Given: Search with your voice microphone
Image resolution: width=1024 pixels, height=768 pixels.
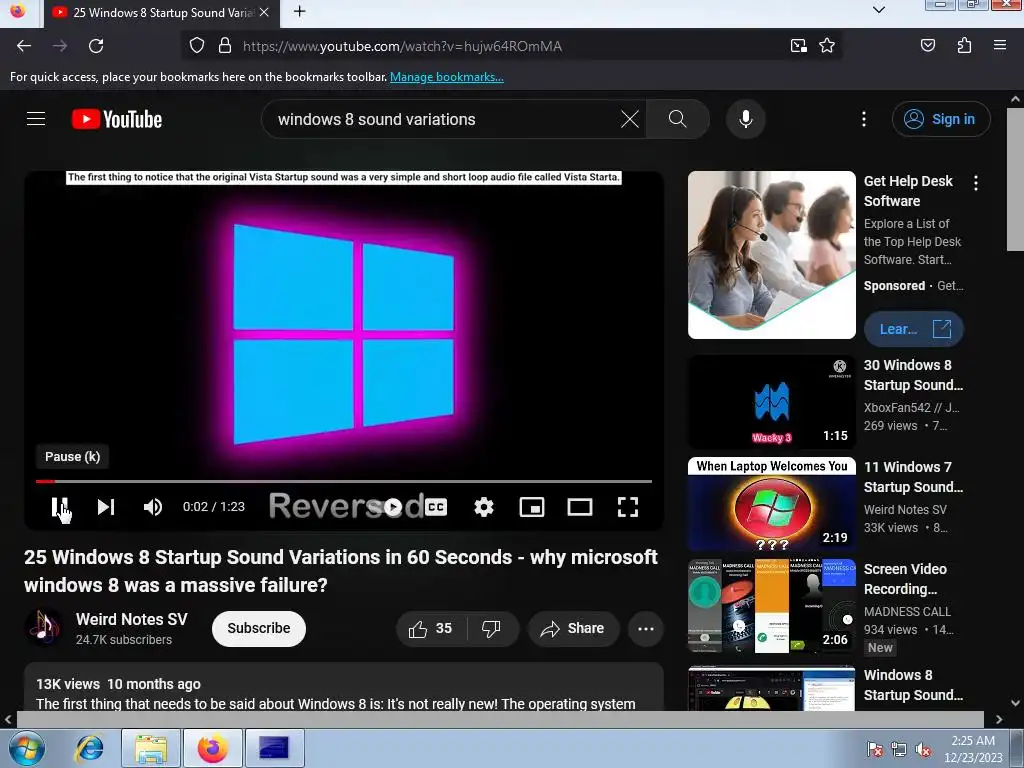Looking at the screenshot, I should (746, 119).
